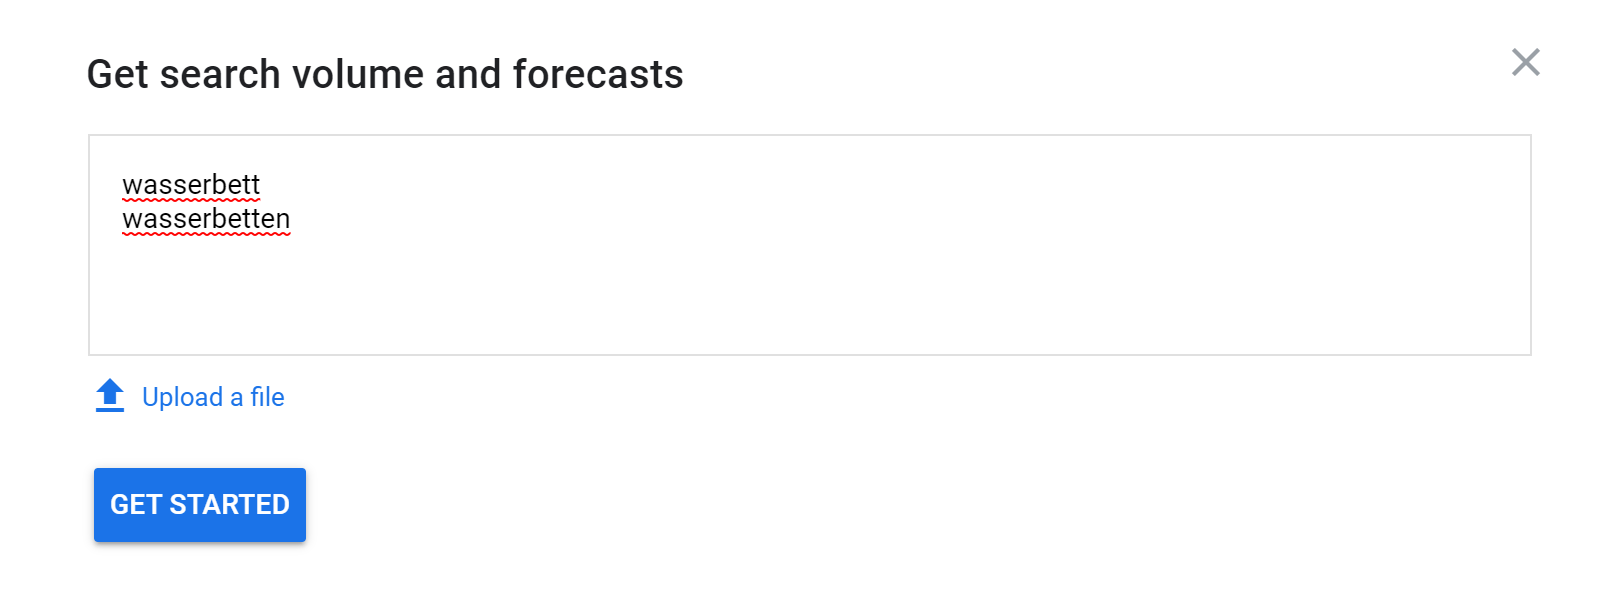Open the "Upload a file" link
The width and height of the screenshot is (1616, 599).
pyautogui.click(x=213, y=397)
